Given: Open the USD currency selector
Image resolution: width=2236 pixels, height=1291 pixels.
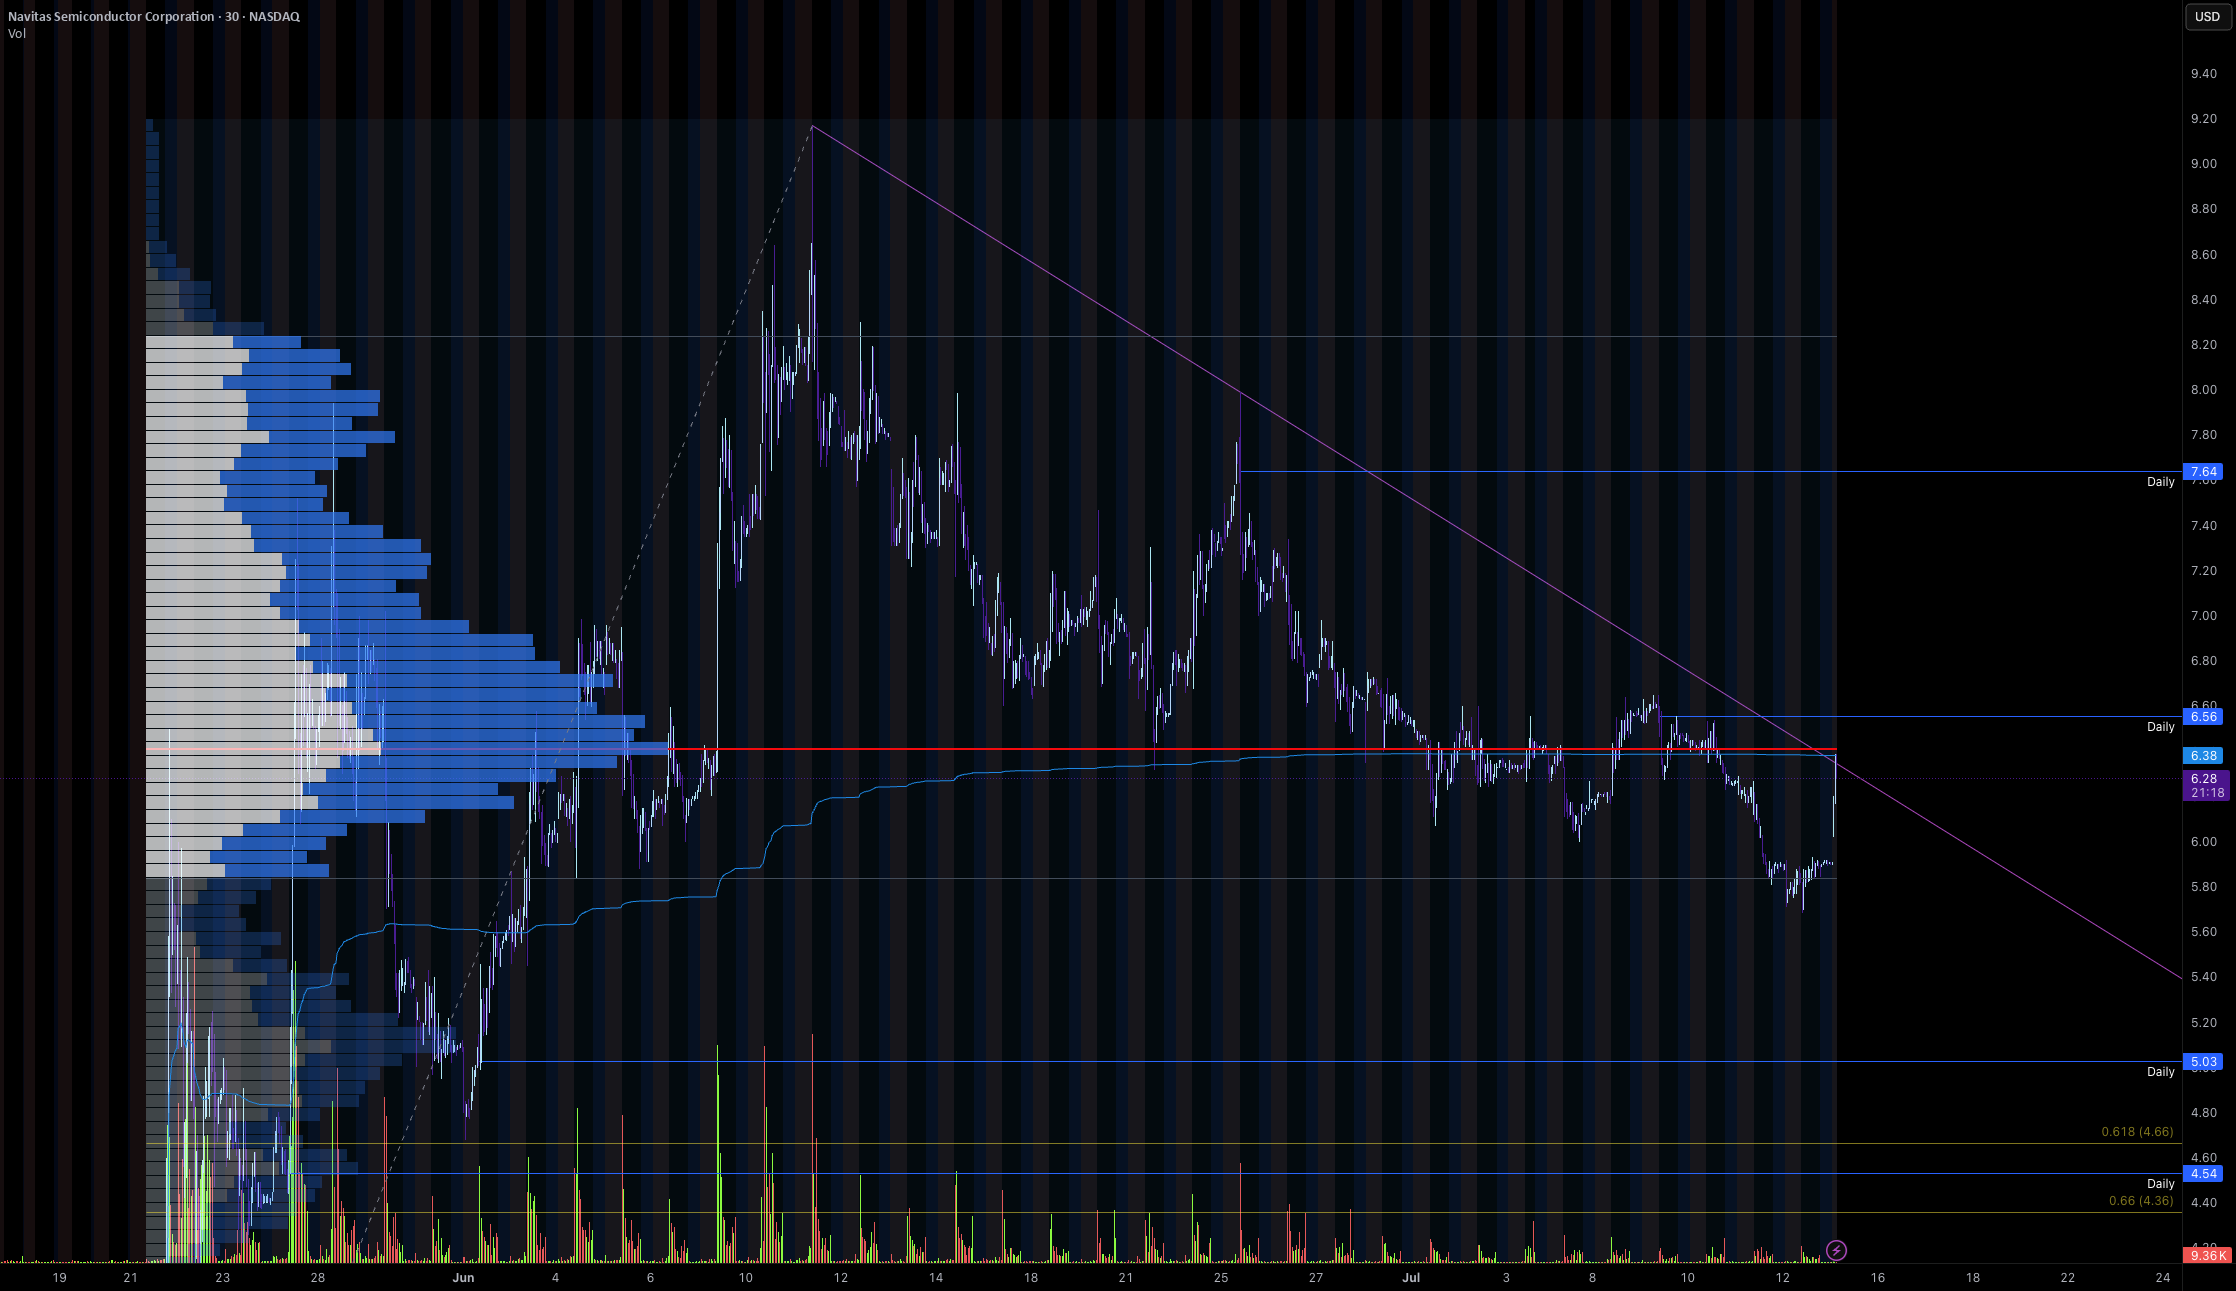Looking at the screenshot, I should [x=2207, y=16].
